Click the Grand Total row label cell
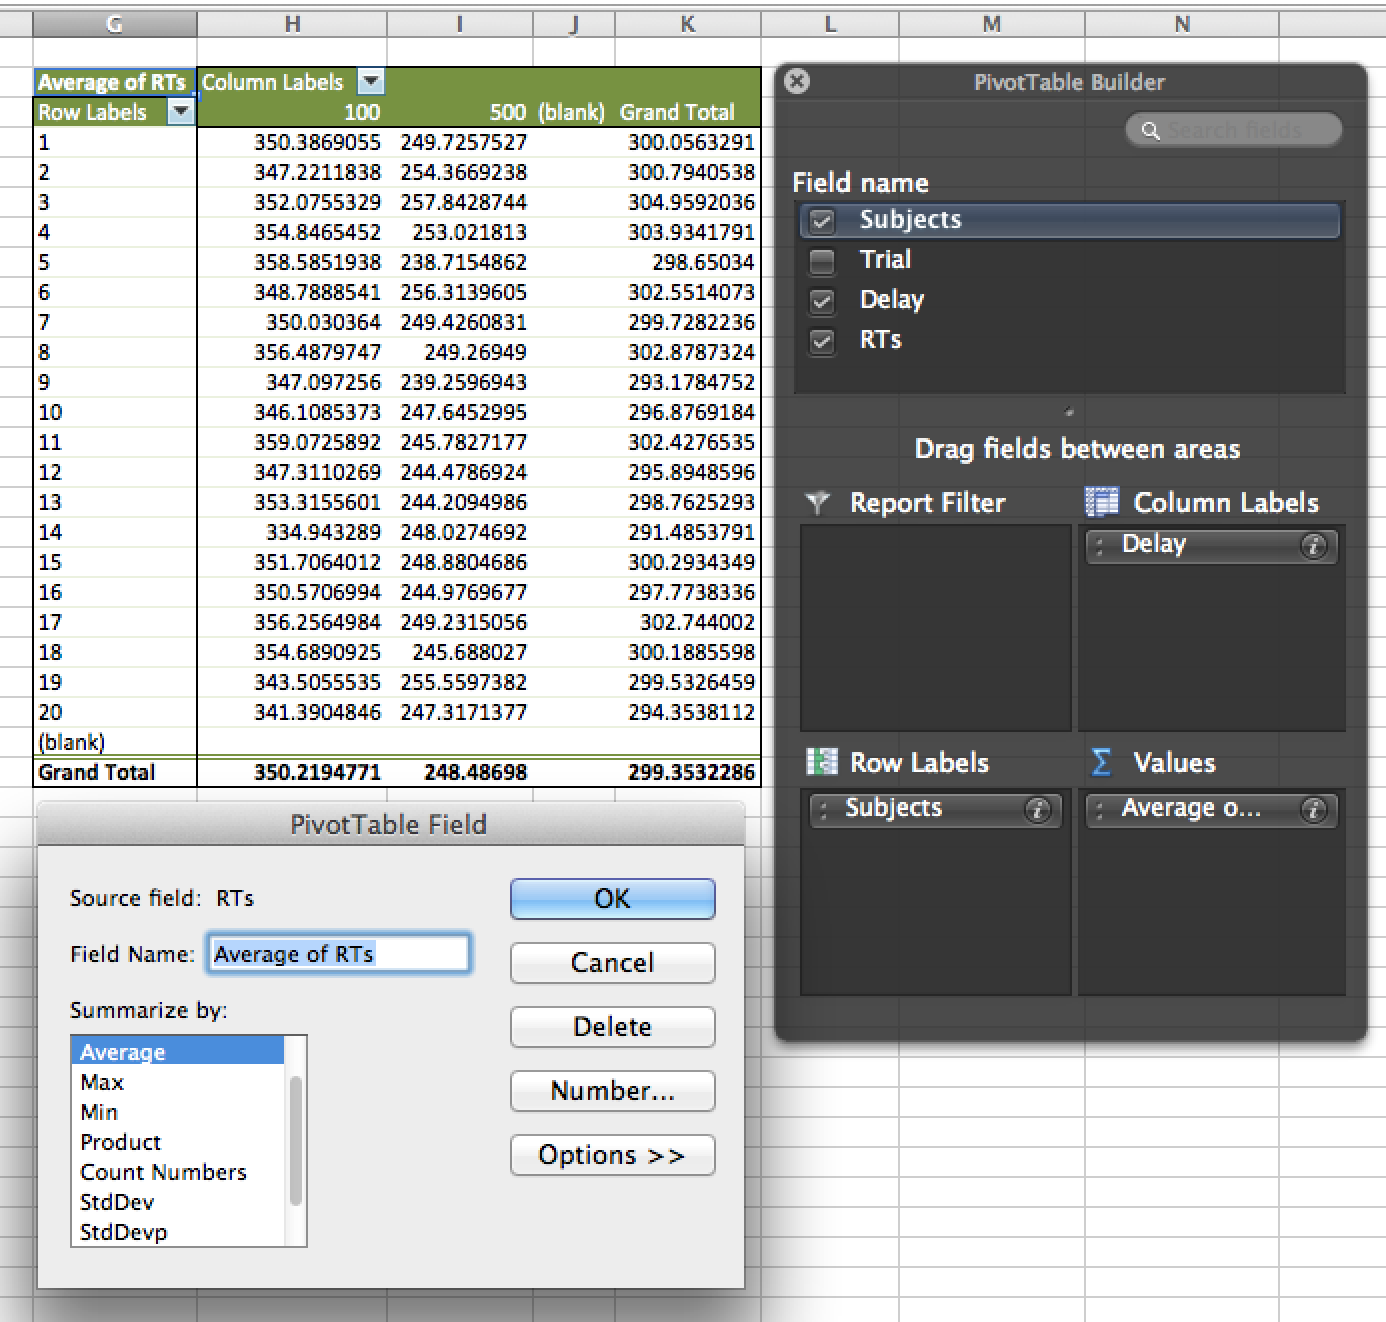 click(x=115, y=772)
